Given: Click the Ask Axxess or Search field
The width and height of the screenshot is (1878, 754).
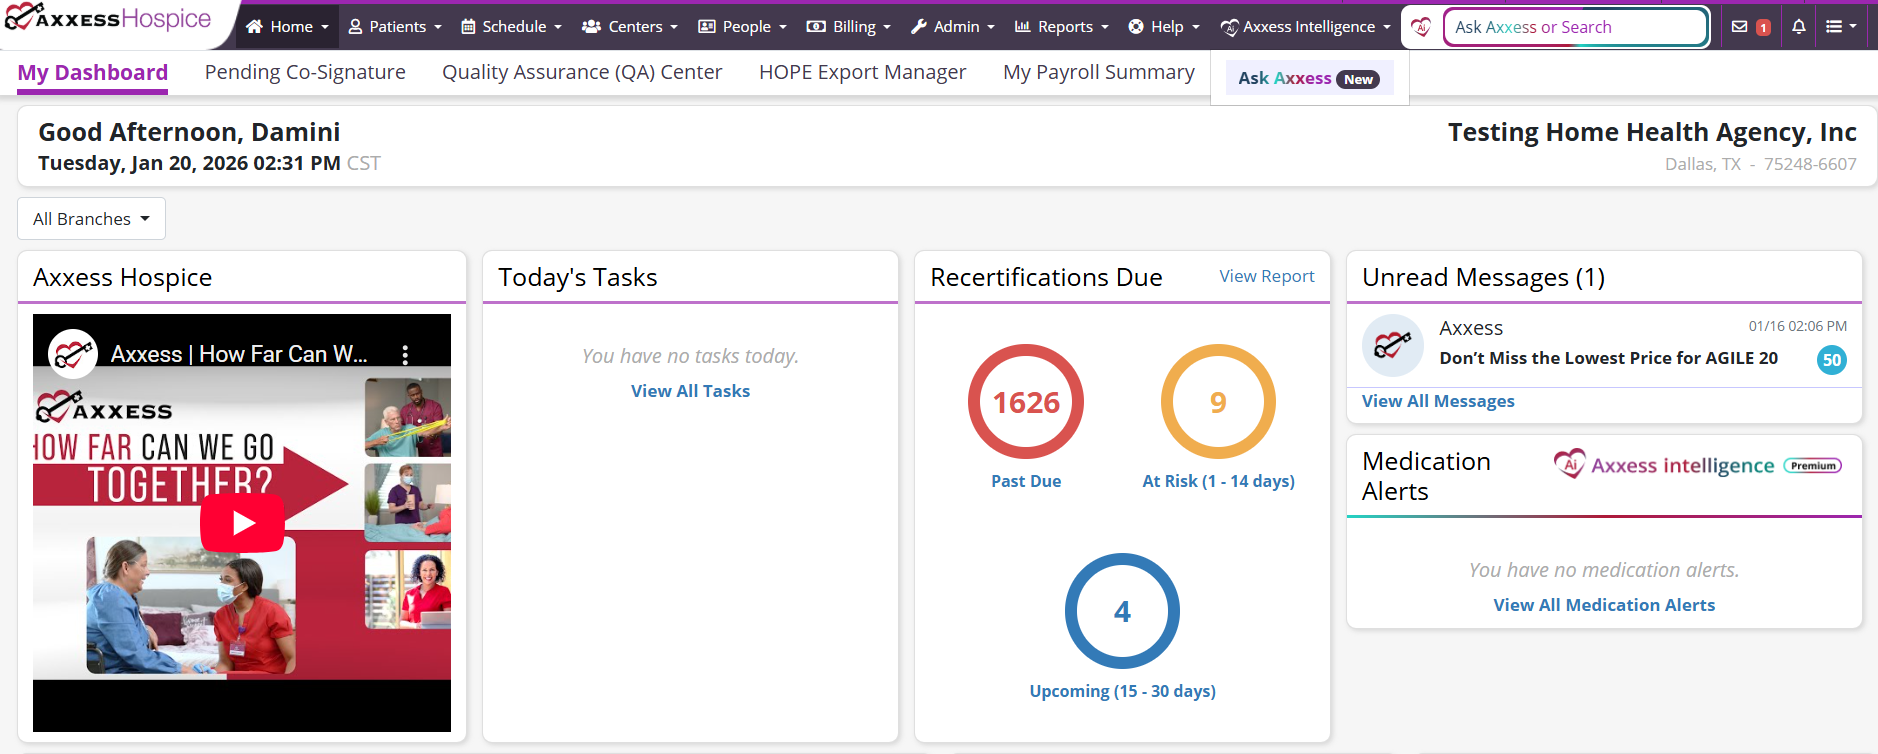Looking at the screenshot, I should pyautogui.click(x=1575, y=27).
